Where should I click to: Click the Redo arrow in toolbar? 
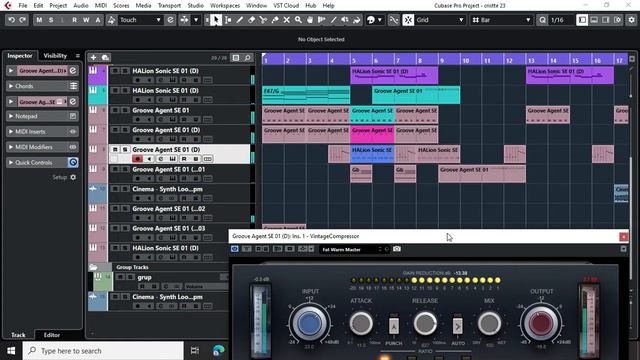[x=23, y=20]
